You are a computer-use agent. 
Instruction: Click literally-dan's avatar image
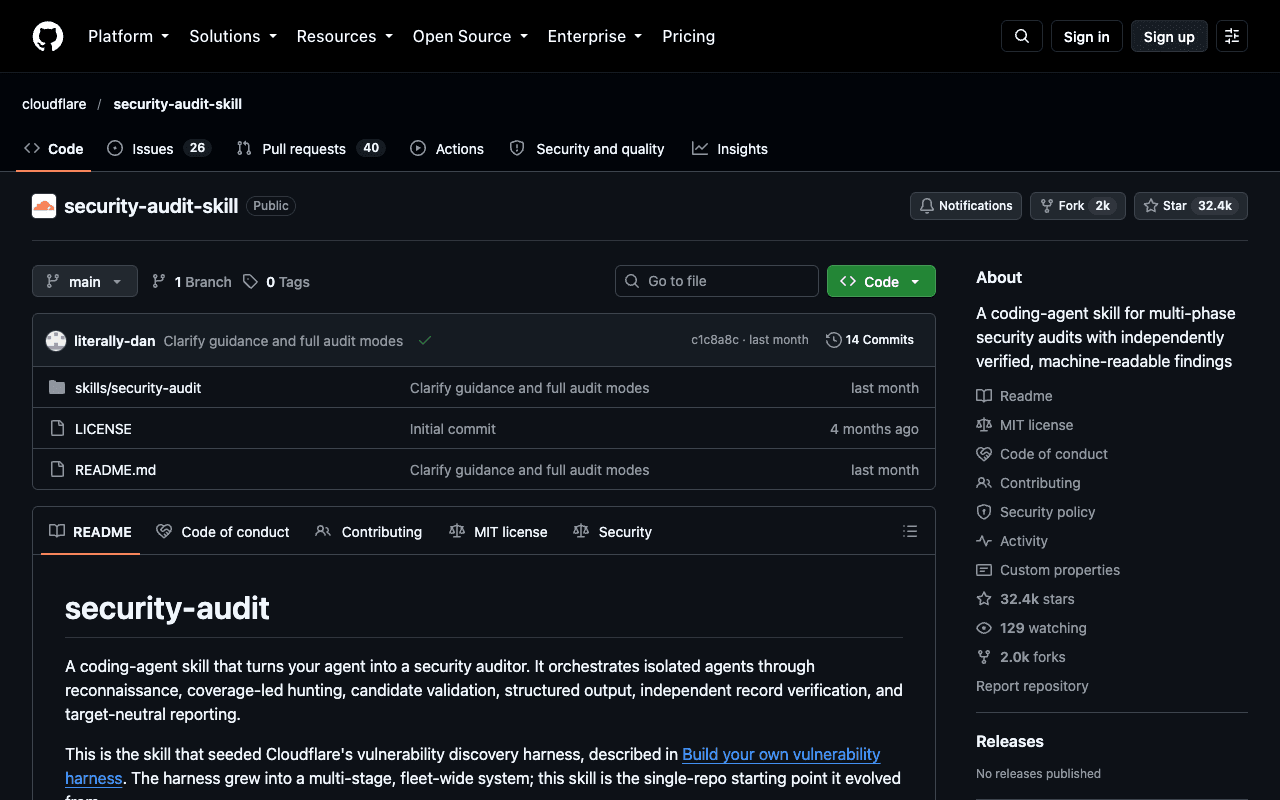click(x=56, y=340)
